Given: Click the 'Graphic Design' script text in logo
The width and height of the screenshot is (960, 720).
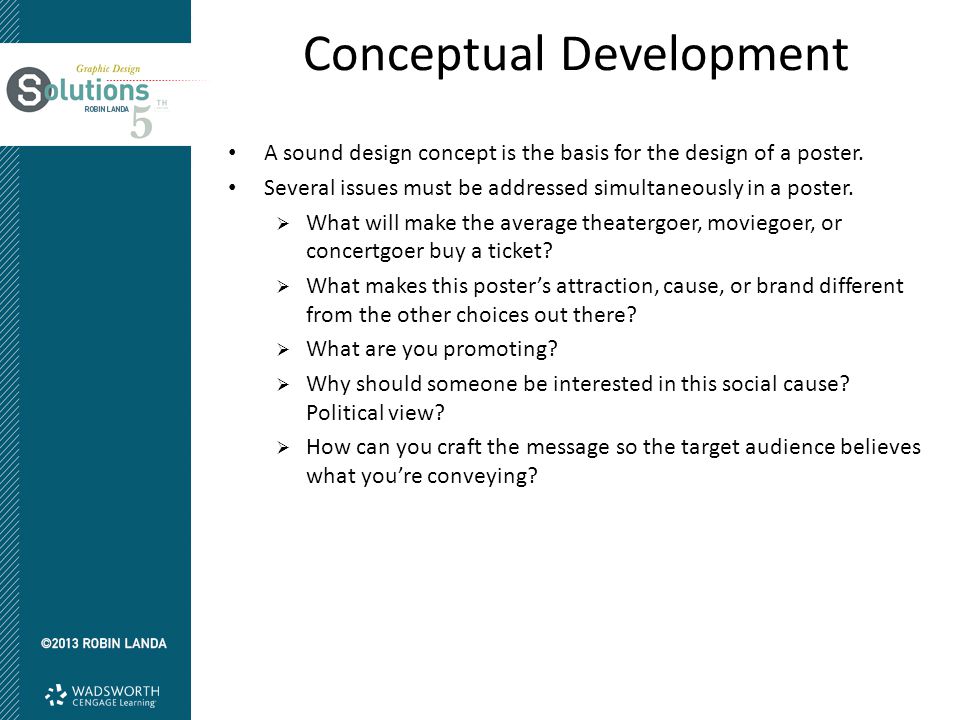Looking at the screenshot, I should click(x=108, y=69).
